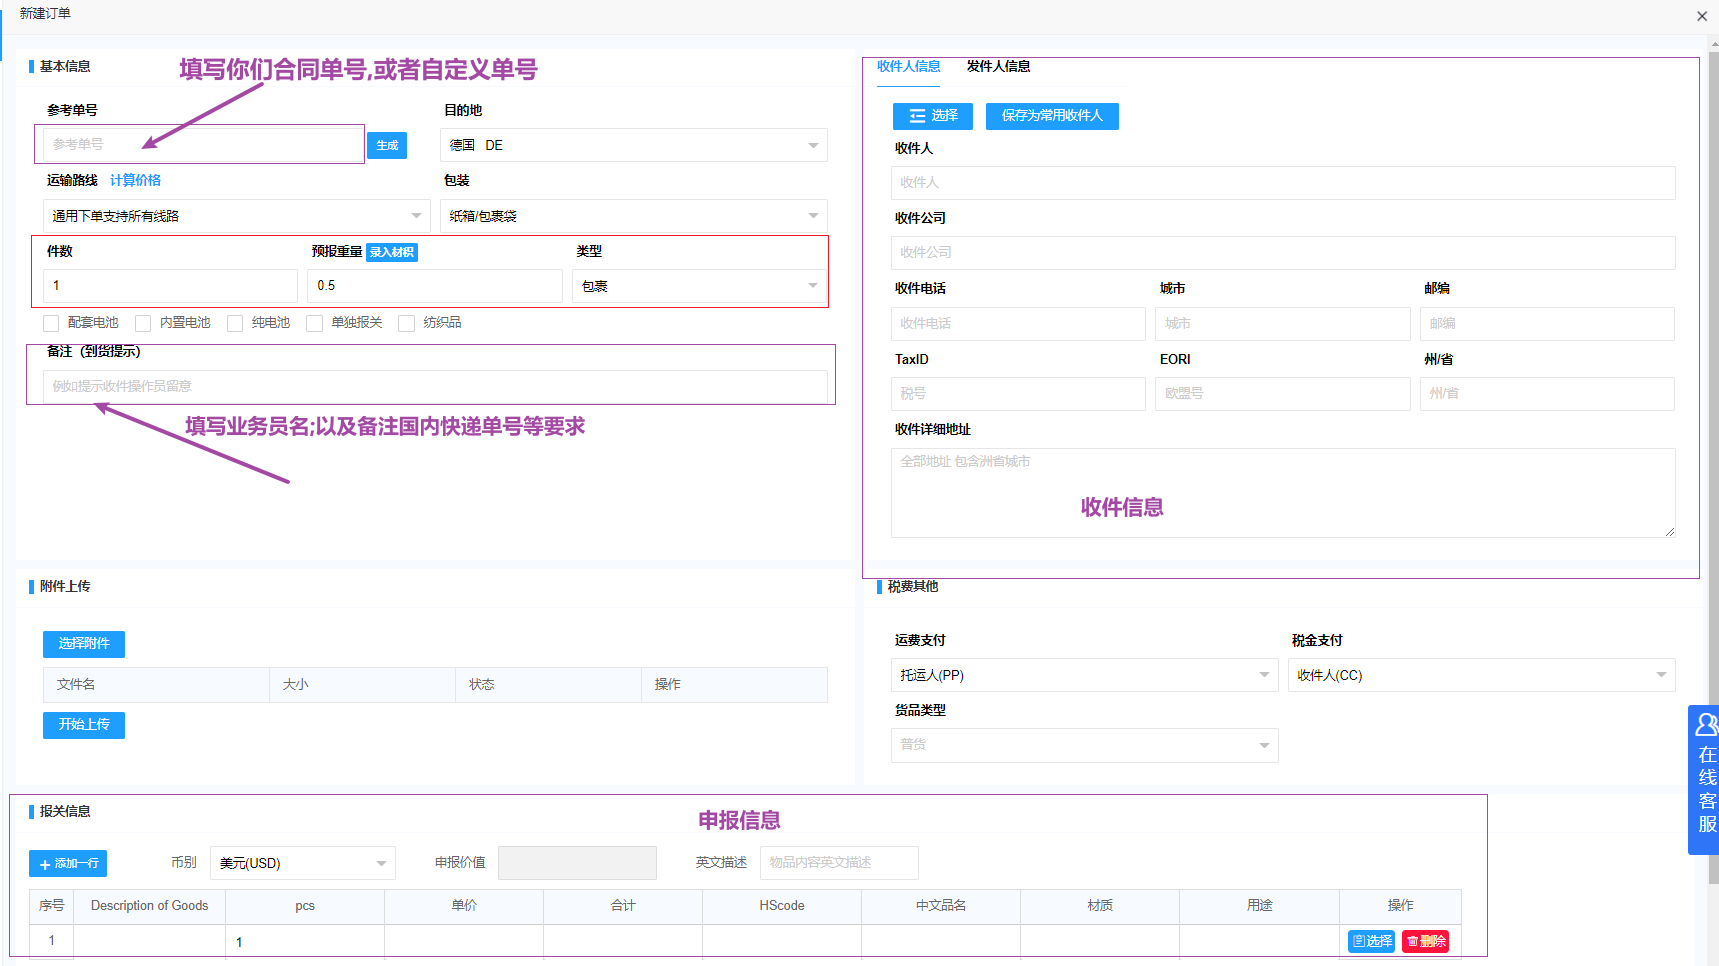Click the 计算价格 link
Viewport: 1719px width, 966px height.
click(x=135, y=181)
